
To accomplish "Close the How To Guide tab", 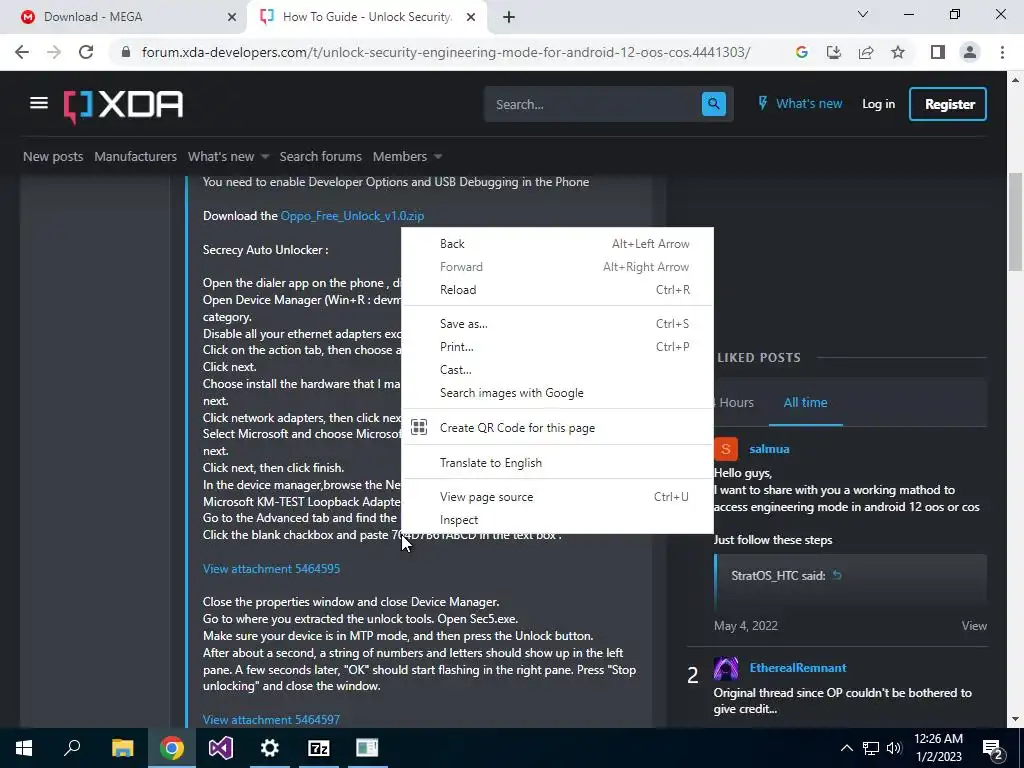I will pos(471,17).
